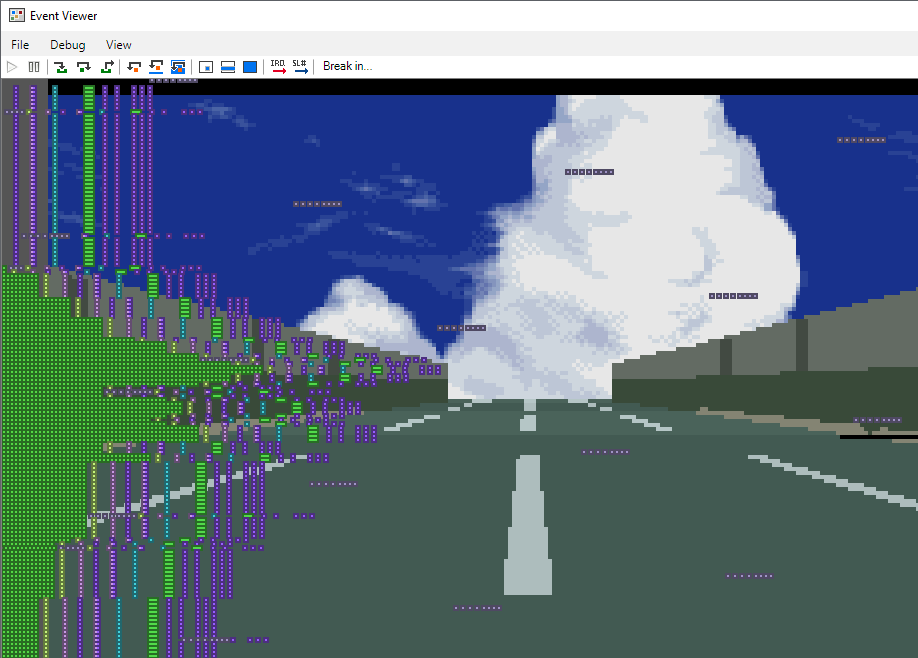Image resolution: width=918 pixels, height=658 pixels.
Task: Click the Run one frame icon
Action: coord(250,67)
